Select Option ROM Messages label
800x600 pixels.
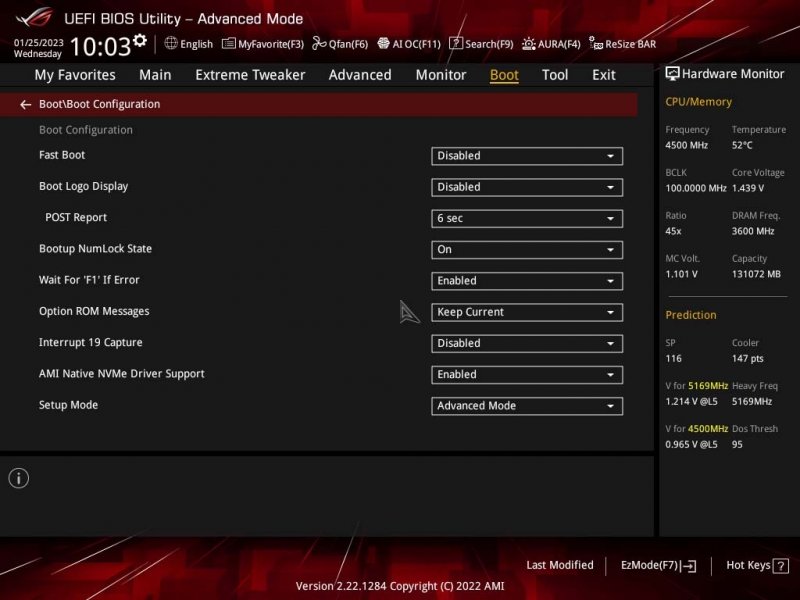point(94,312)
